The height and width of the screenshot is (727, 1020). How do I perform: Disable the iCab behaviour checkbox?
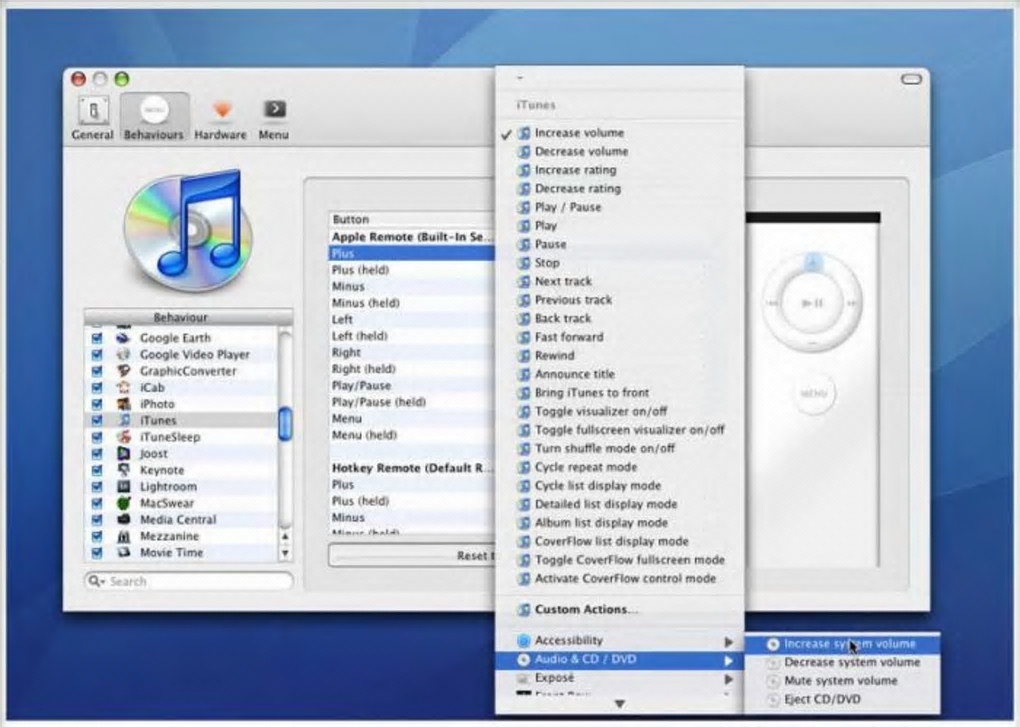[97, 387]
